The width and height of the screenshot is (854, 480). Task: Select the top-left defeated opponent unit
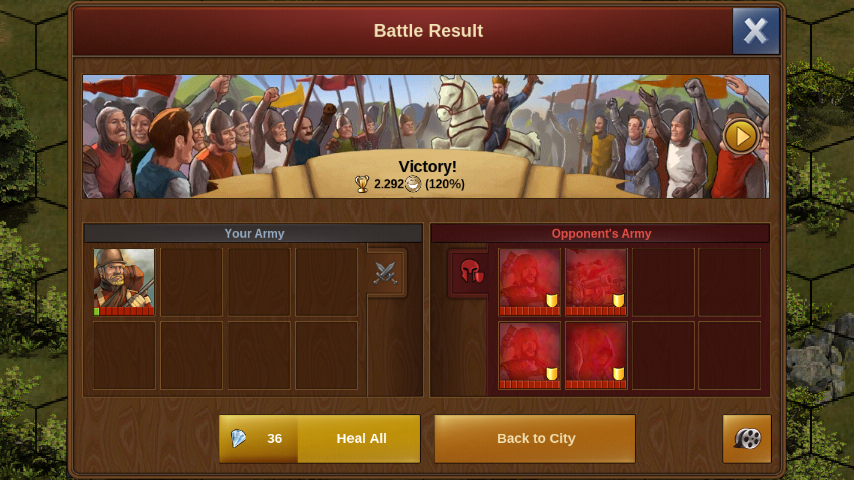pos(529,282)
